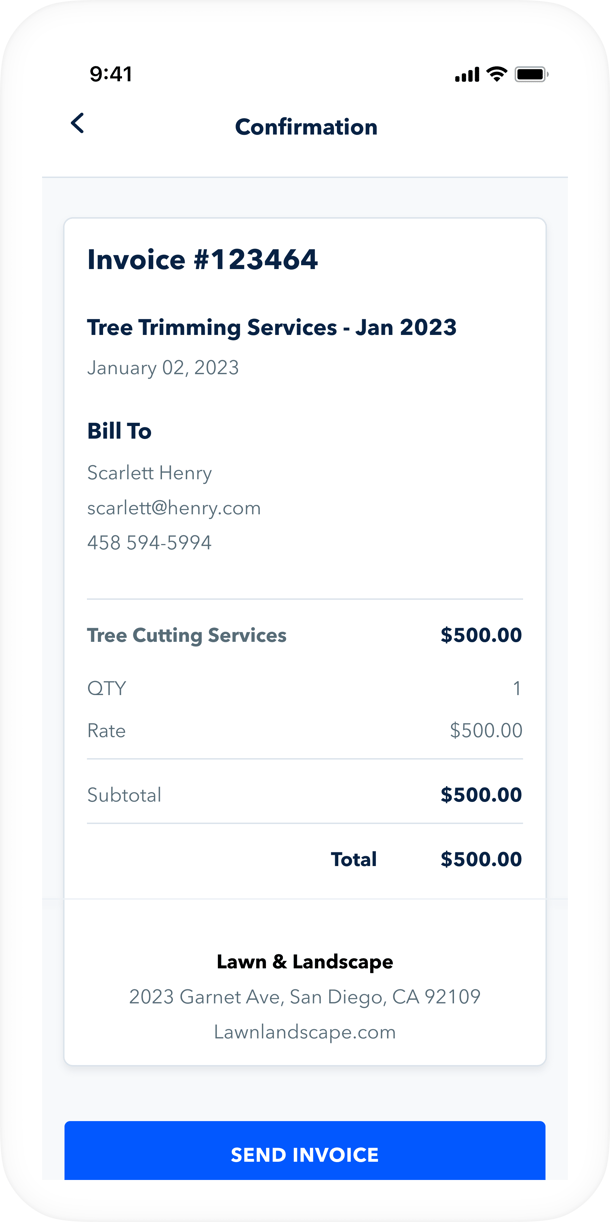Tap the back arrow icon
610x1222 pixels.
(77, 124)
